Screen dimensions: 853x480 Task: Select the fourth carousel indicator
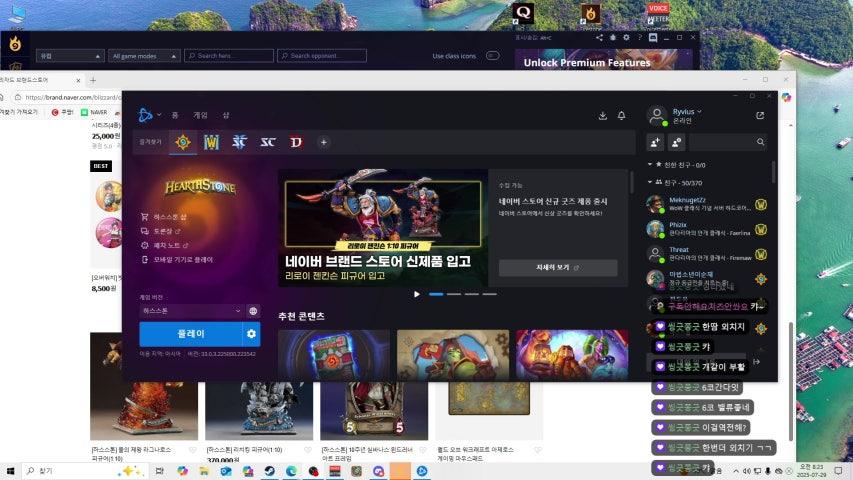coord(490,294)
